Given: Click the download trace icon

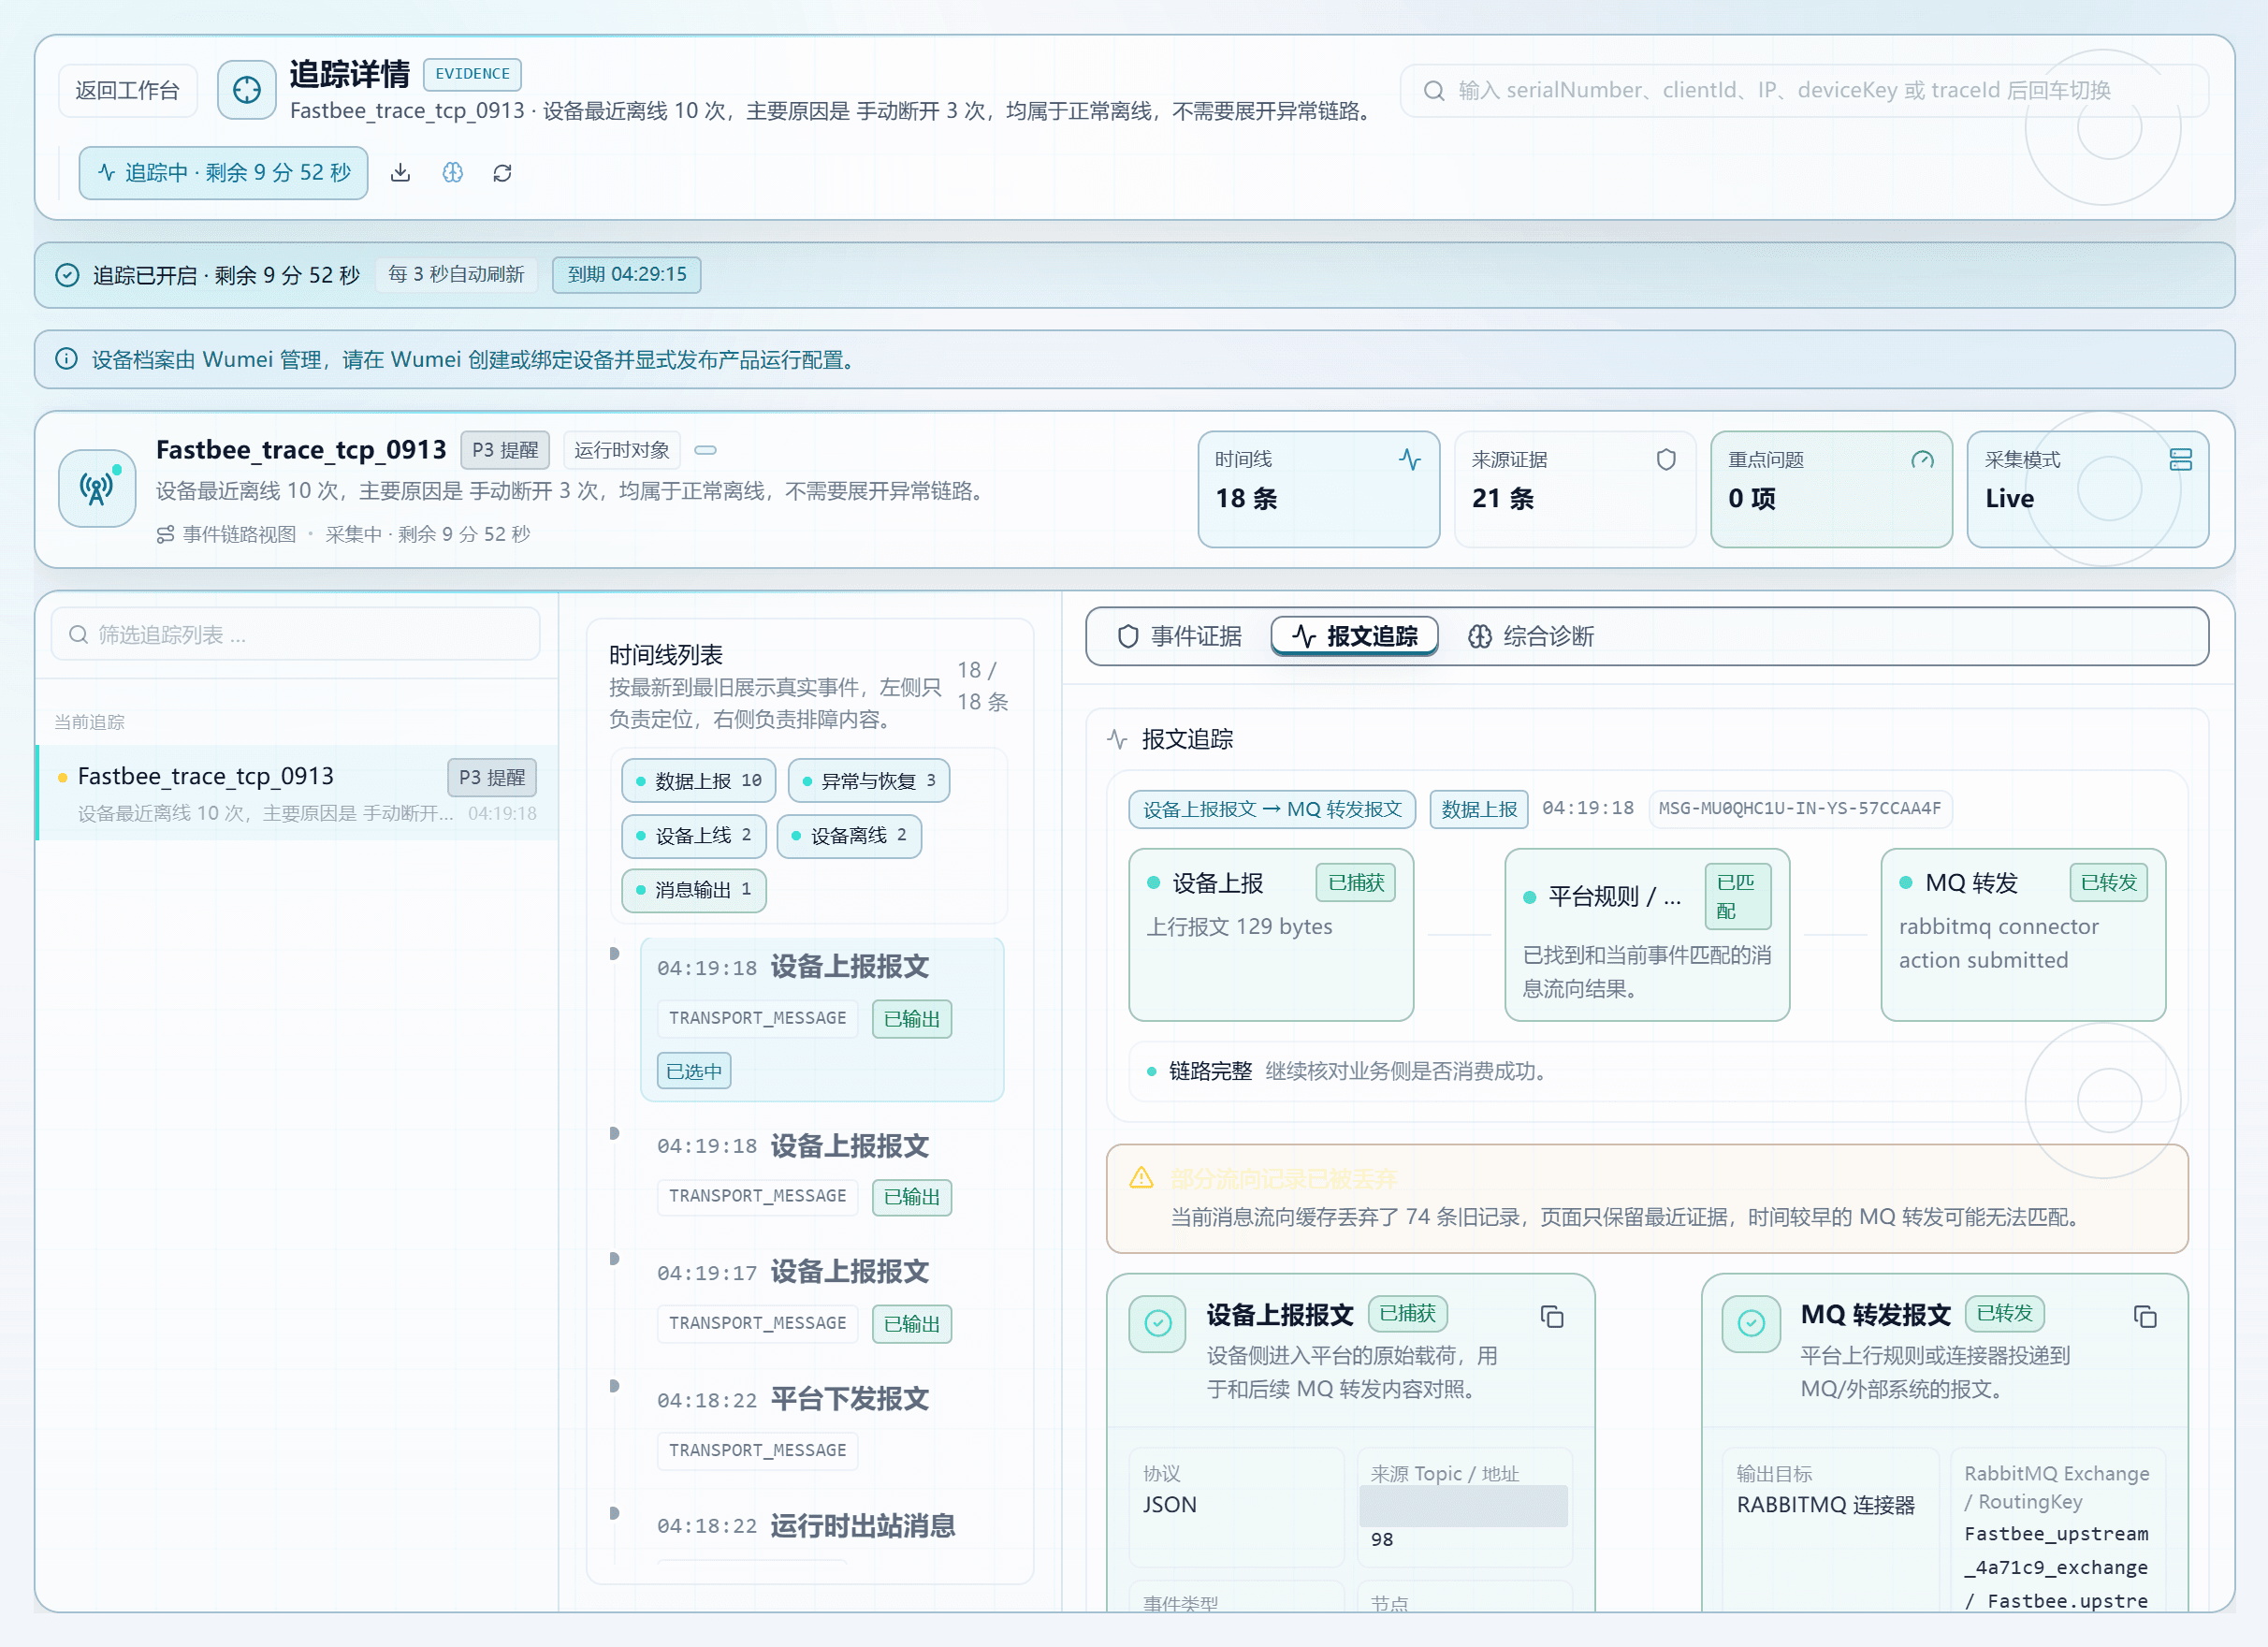Looking at the screenshot, I should [400, 173].
